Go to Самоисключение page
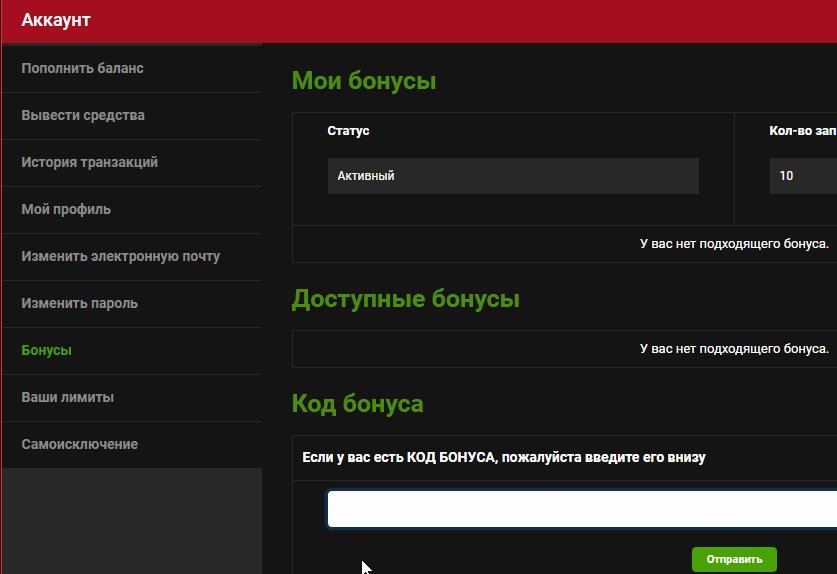Image resolution: width=837 pixels, height=574 pixels. [x=79, y=444]
